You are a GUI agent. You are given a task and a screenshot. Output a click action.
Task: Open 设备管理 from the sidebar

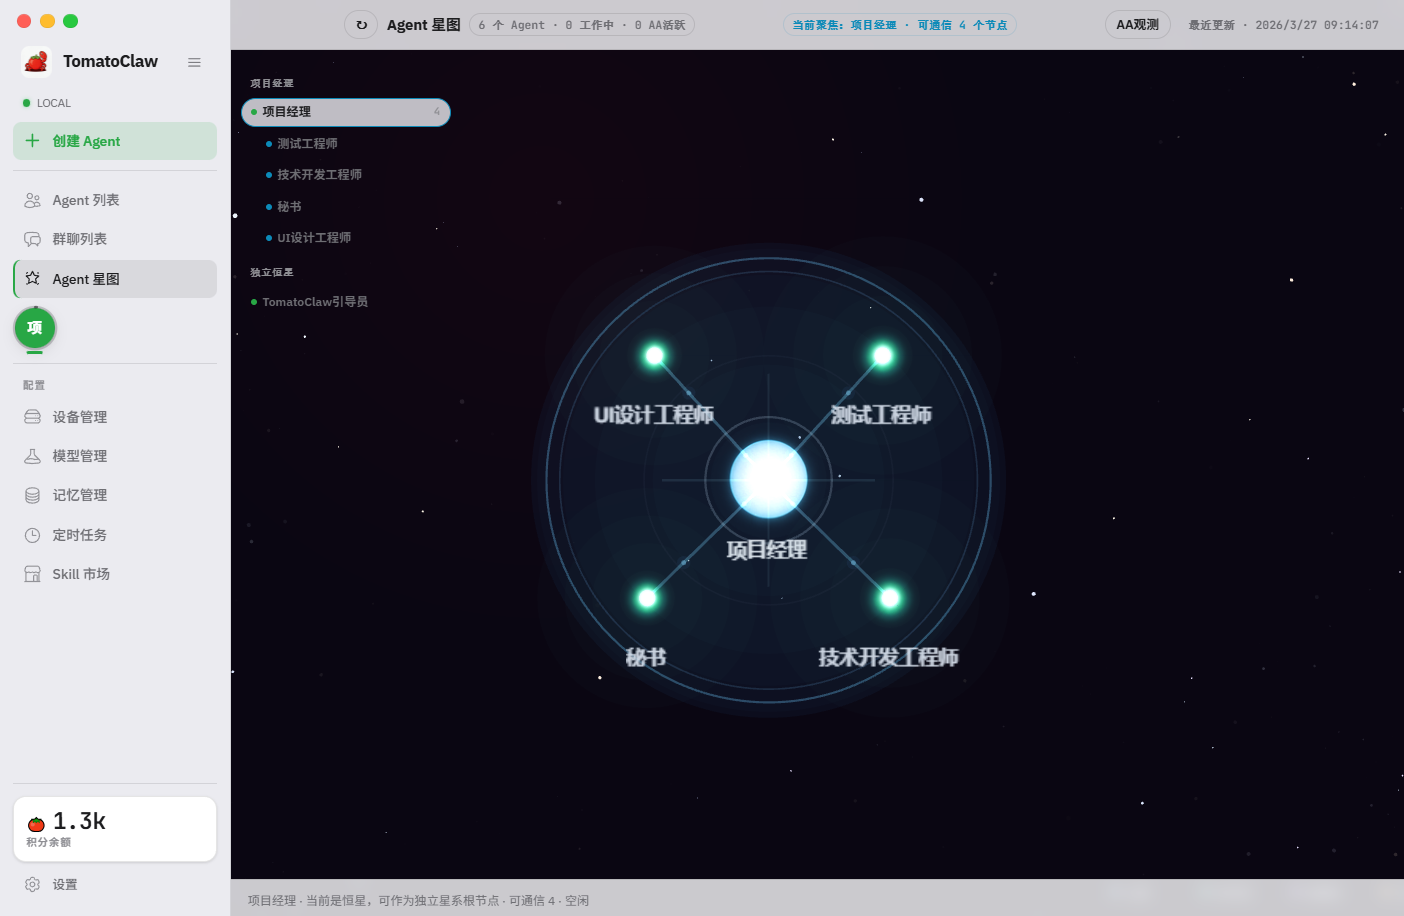[80, 417]
